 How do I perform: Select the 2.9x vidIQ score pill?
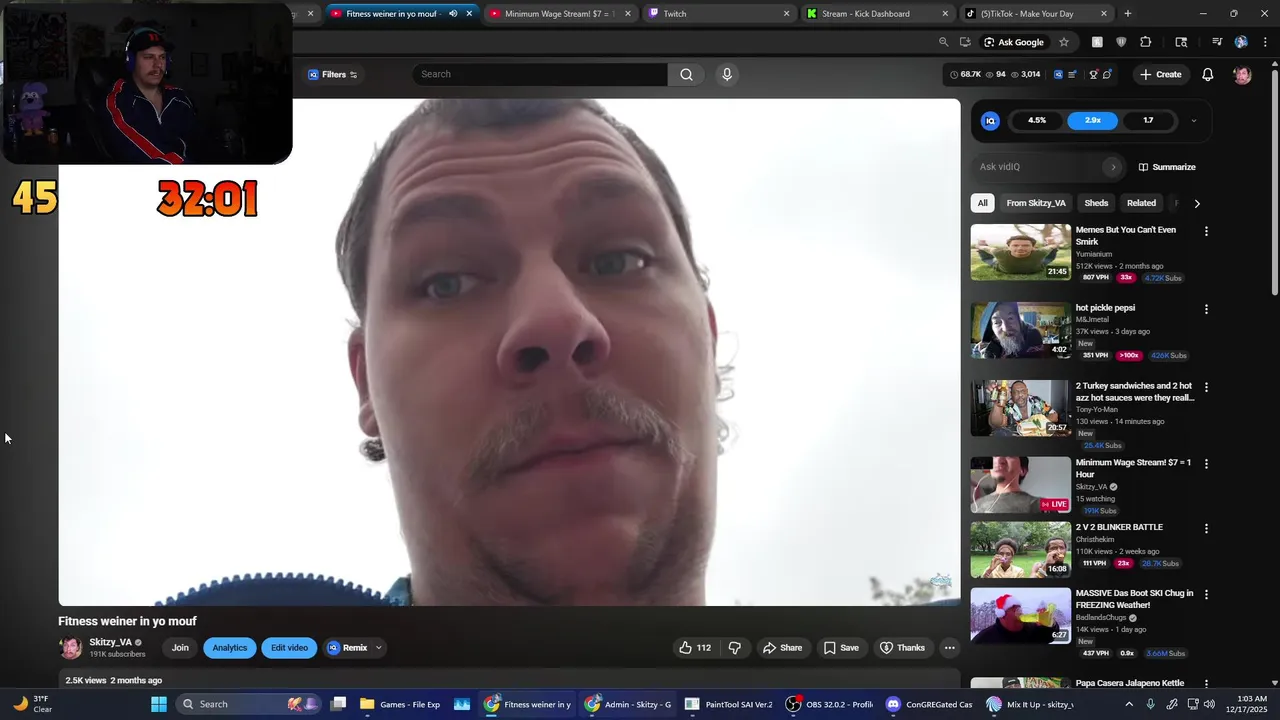1092,120
